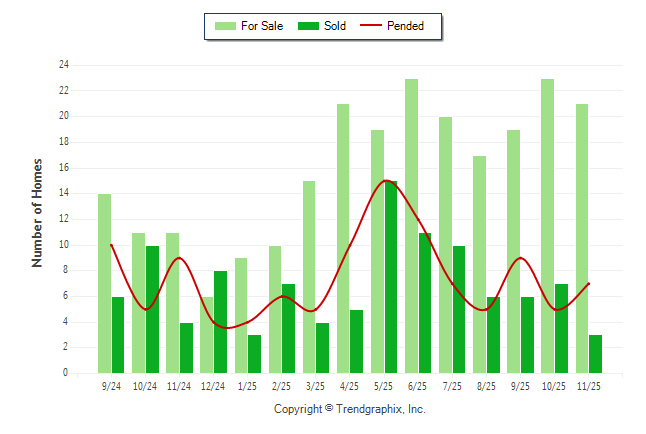
Task: Toggle the Sold series legend label
Action: [x=335, y=26]
